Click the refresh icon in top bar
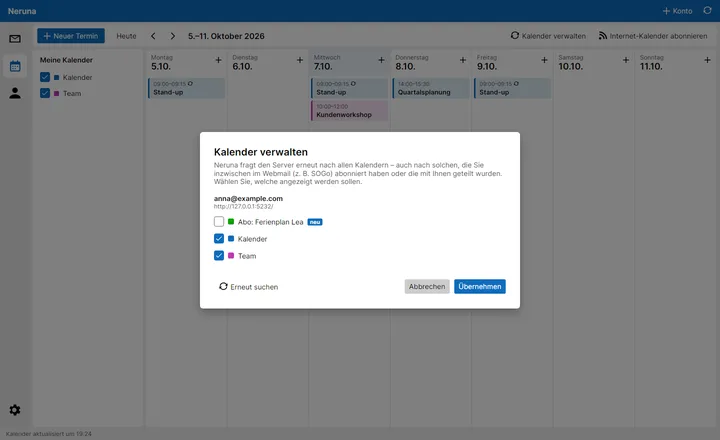The height and width of the screenshot is (440, 720). tap(707, 11)
